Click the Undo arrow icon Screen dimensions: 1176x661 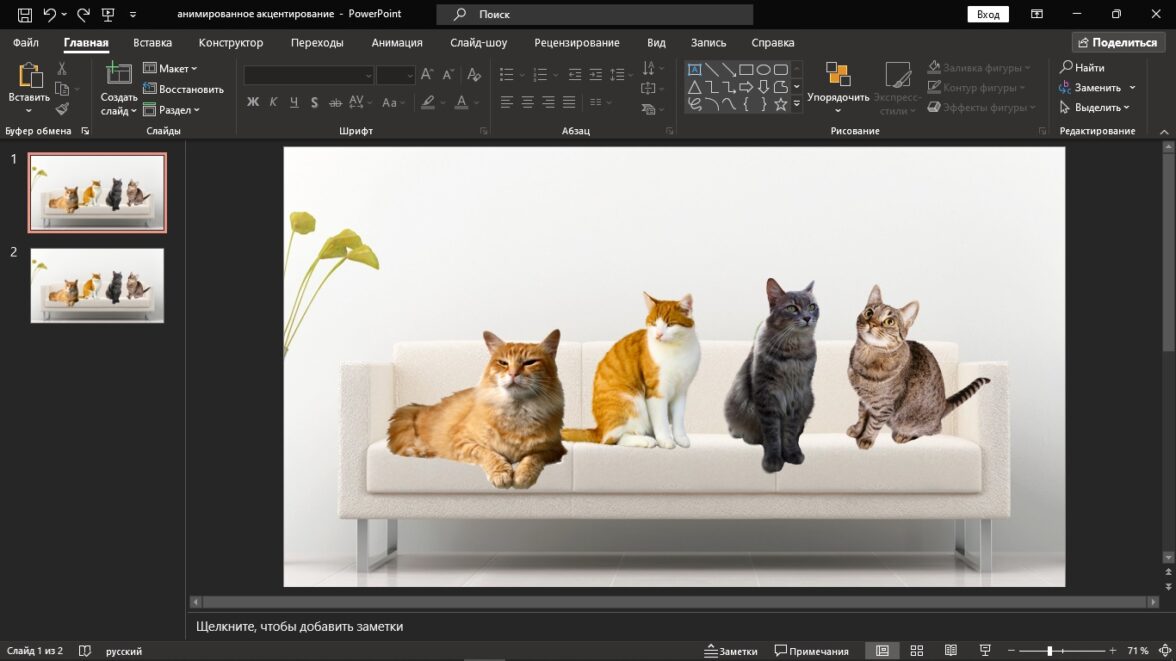[x=49, y=15]
